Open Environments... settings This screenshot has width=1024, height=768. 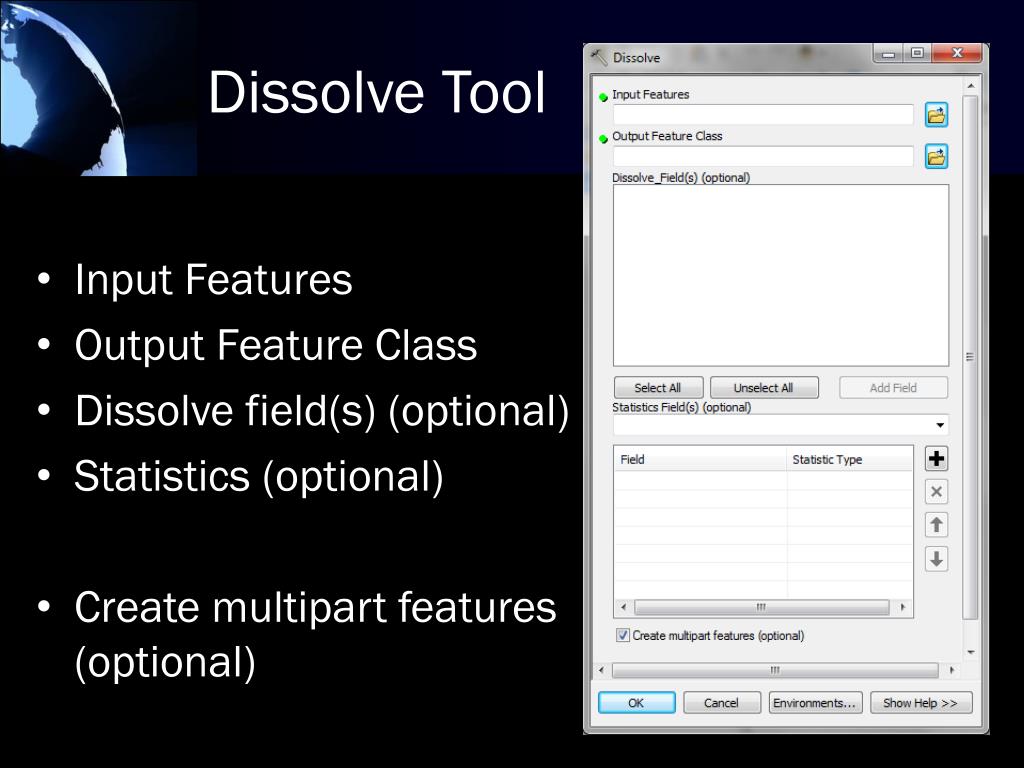815,703
